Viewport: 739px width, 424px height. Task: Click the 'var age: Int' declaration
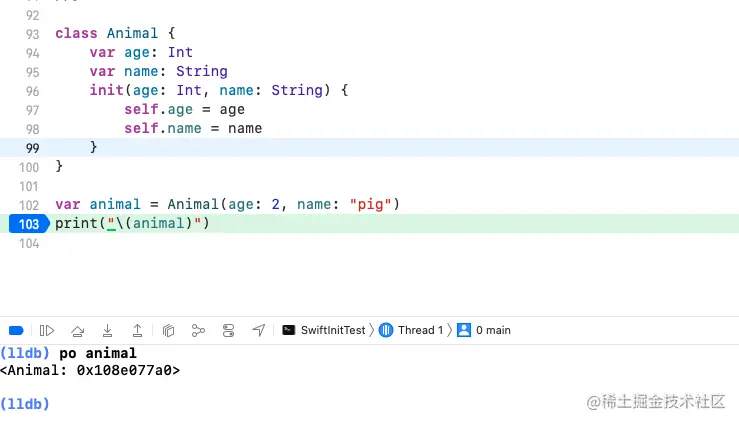[141, 52]
